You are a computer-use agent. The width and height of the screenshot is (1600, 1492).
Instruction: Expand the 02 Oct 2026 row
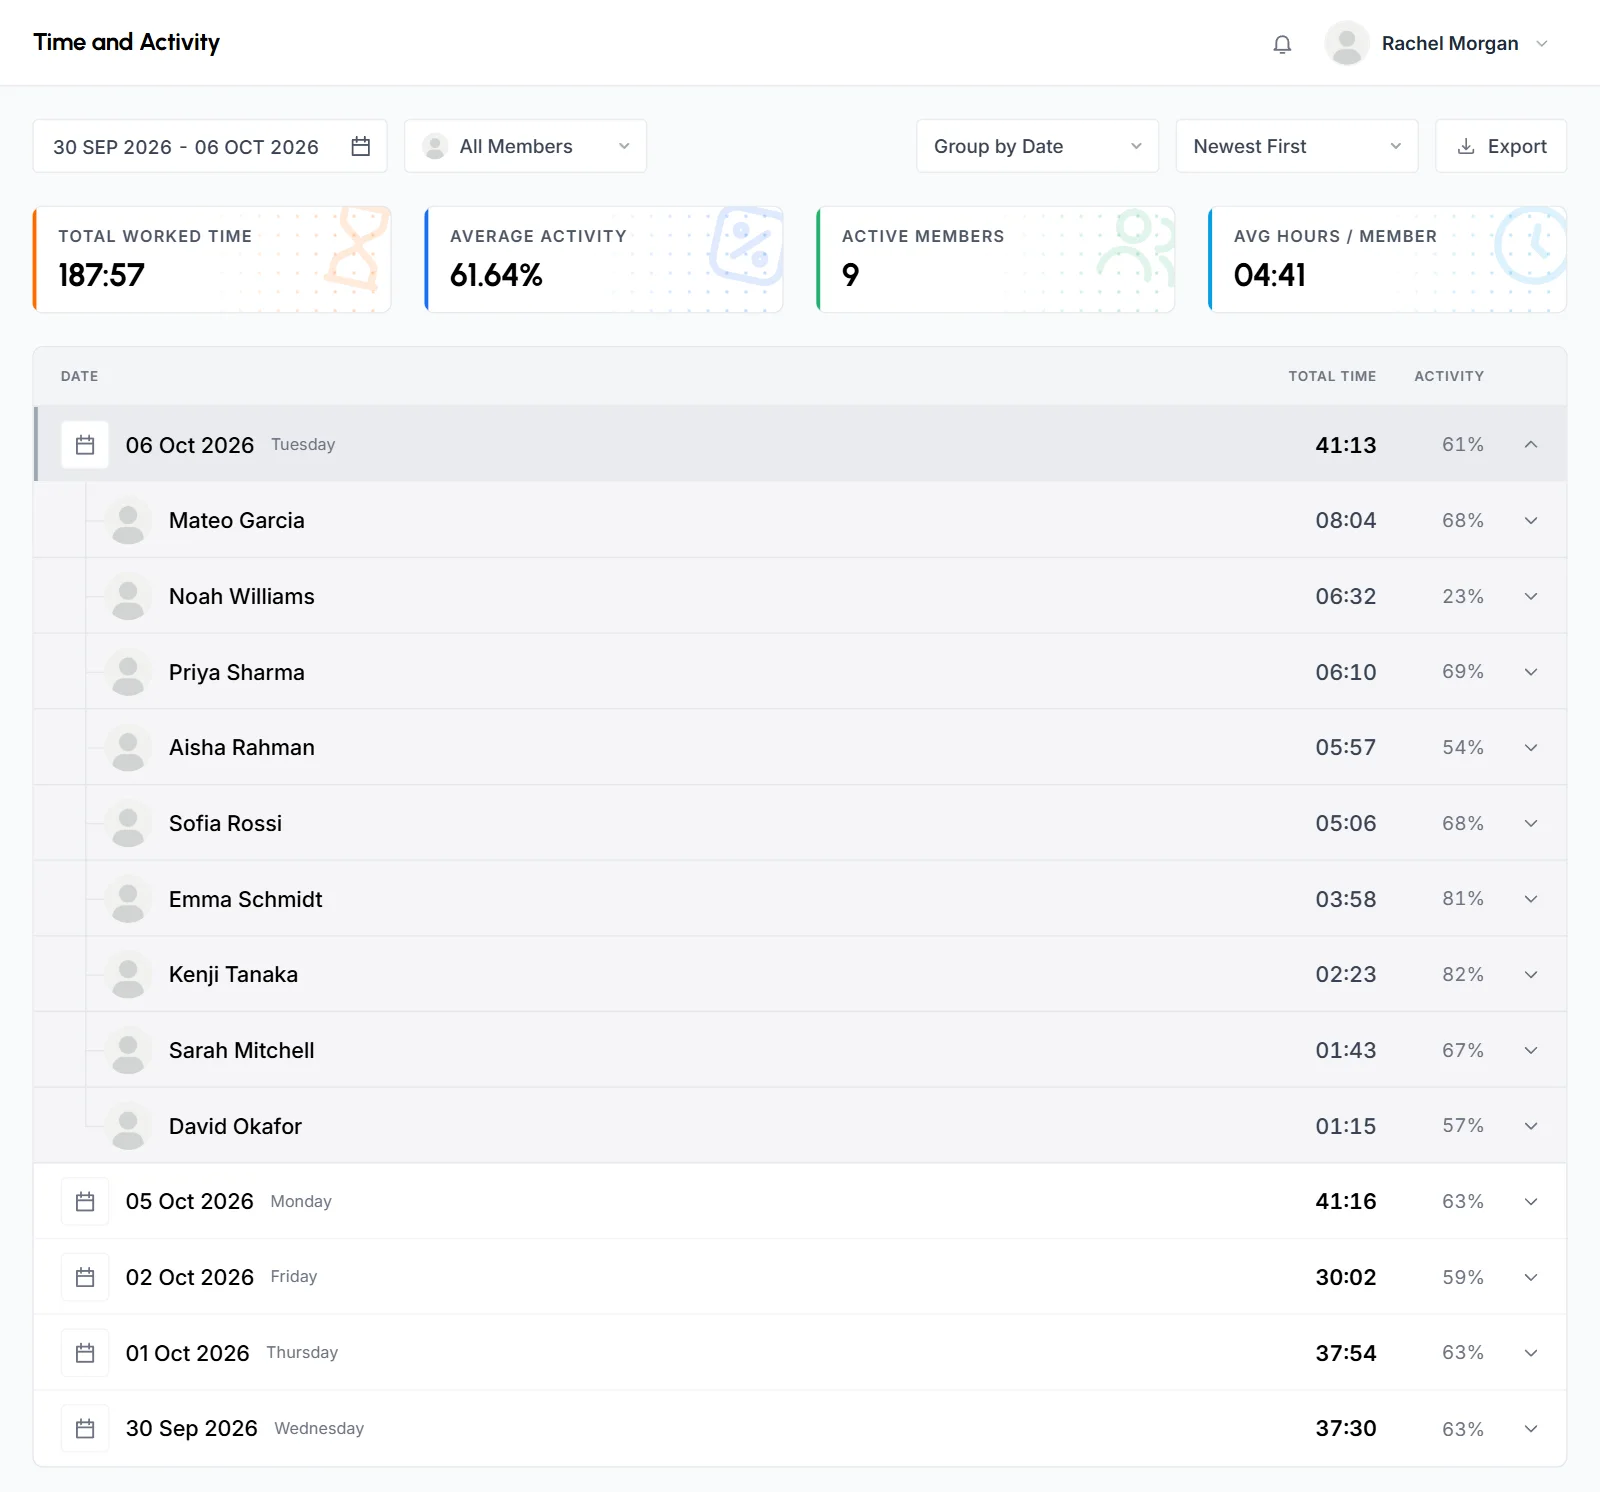[1531, 1277]
